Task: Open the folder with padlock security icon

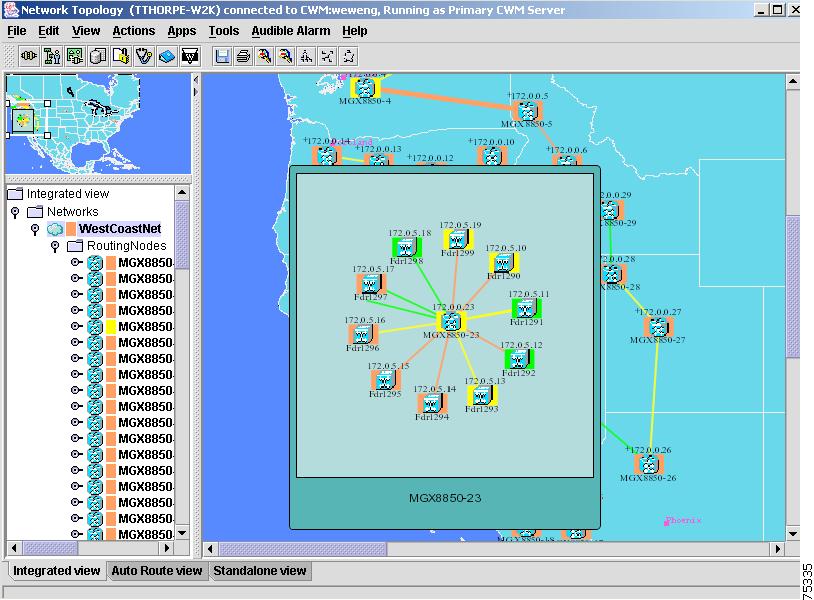Action: pos(121,56)
